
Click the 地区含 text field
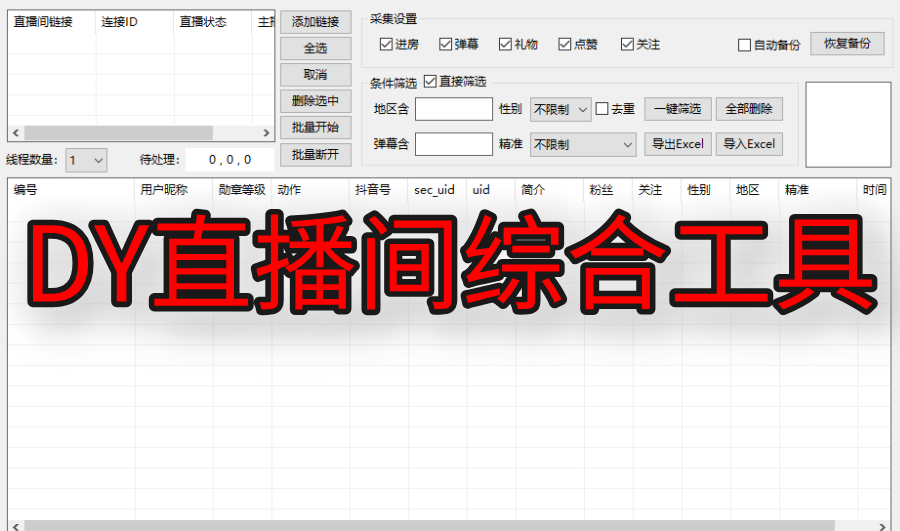pos(453,109)
